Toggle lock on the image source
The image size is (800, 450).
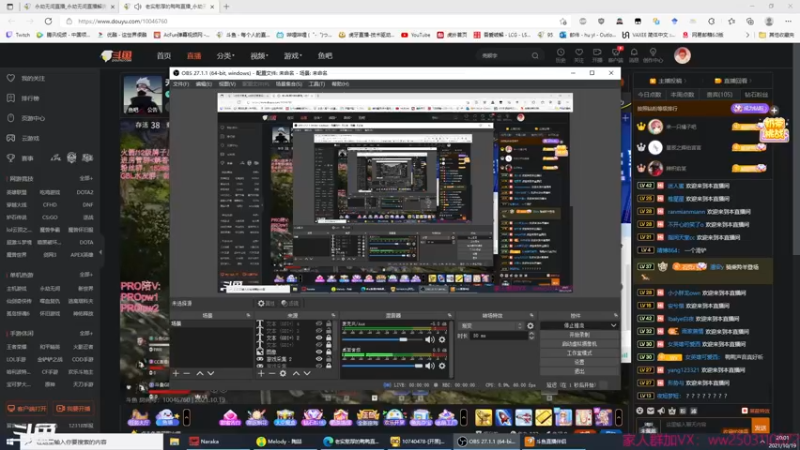pyautogui.click(x=329, y=352)
